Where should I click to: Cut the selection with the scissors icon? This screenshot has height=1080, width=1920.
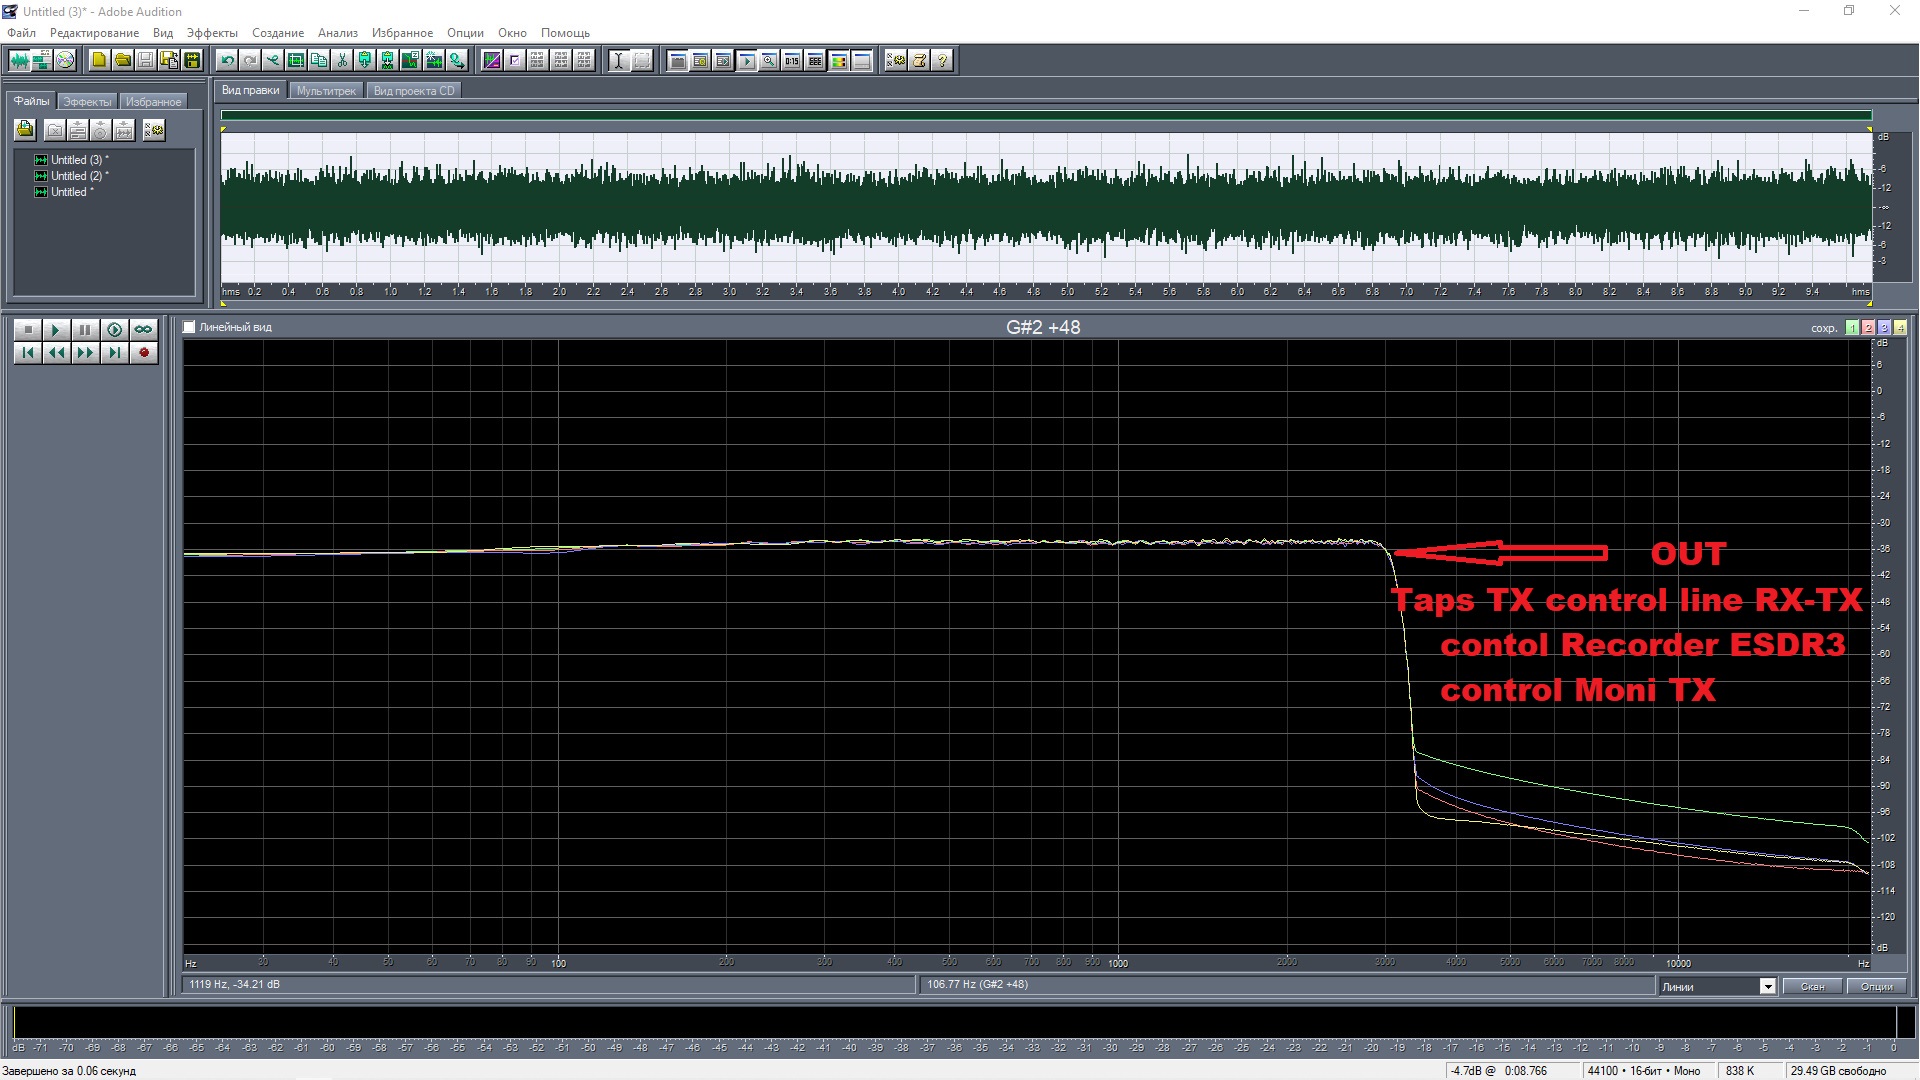[x=342, y=60]
